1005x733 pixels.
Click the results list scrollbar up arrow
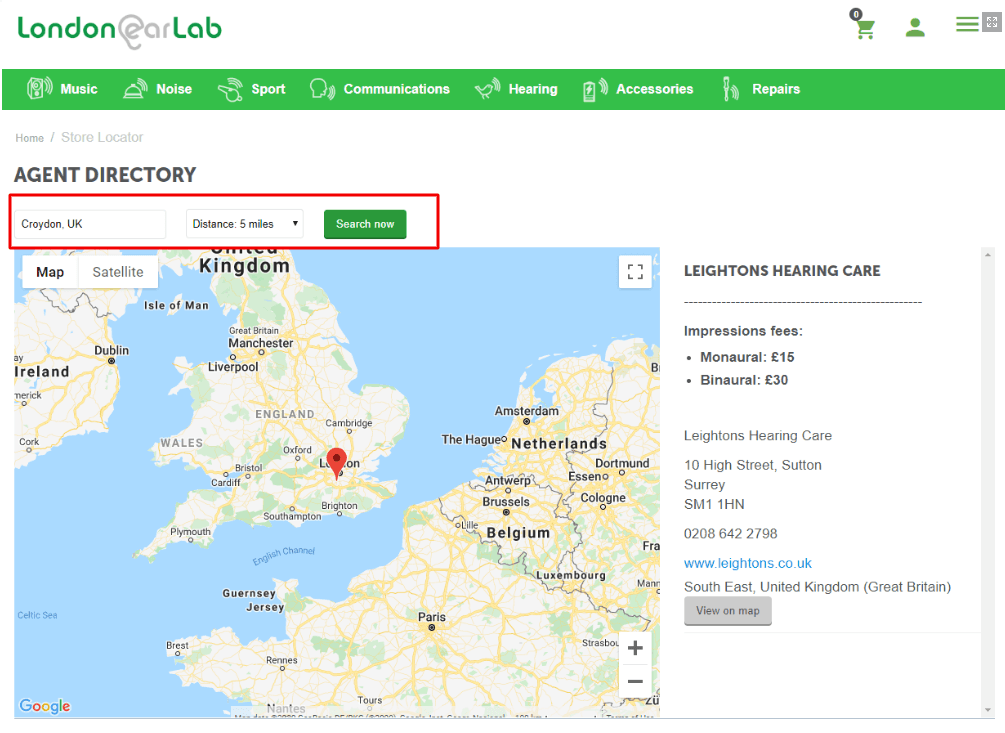click(988, 255)
